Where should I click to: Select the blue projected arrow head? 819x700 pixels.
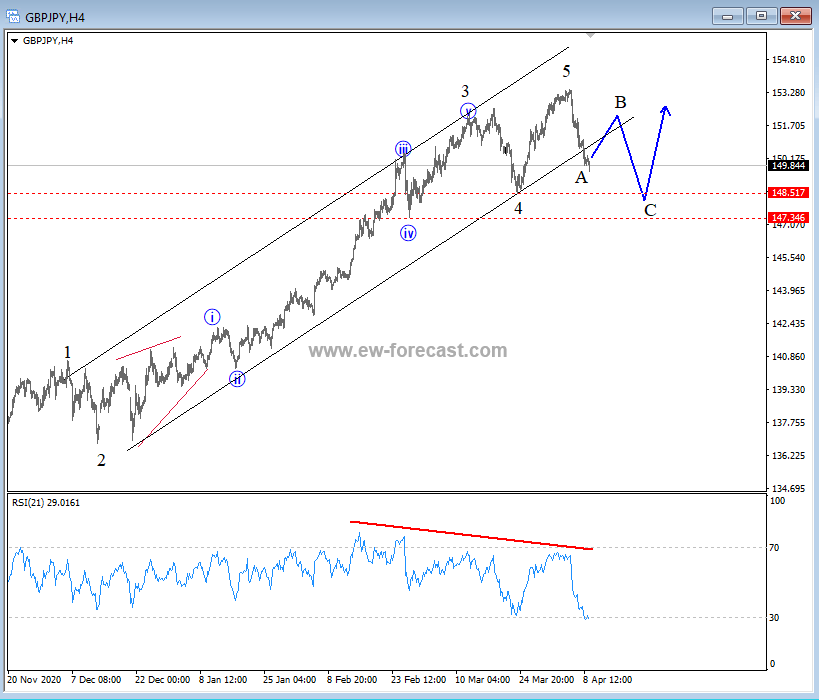[665, 109]
